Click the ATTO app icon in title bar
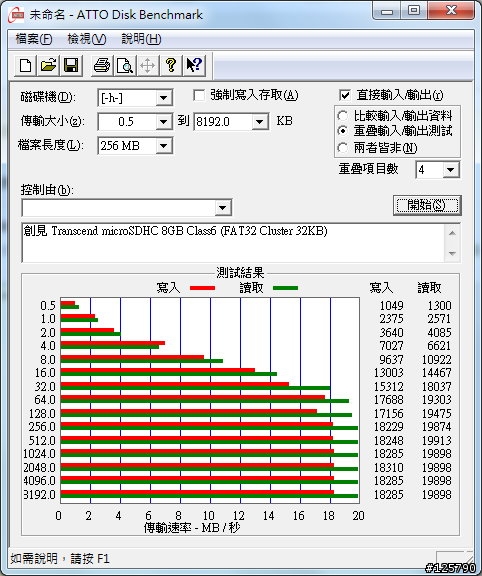The image size is (482, 576). click(17, 15)
